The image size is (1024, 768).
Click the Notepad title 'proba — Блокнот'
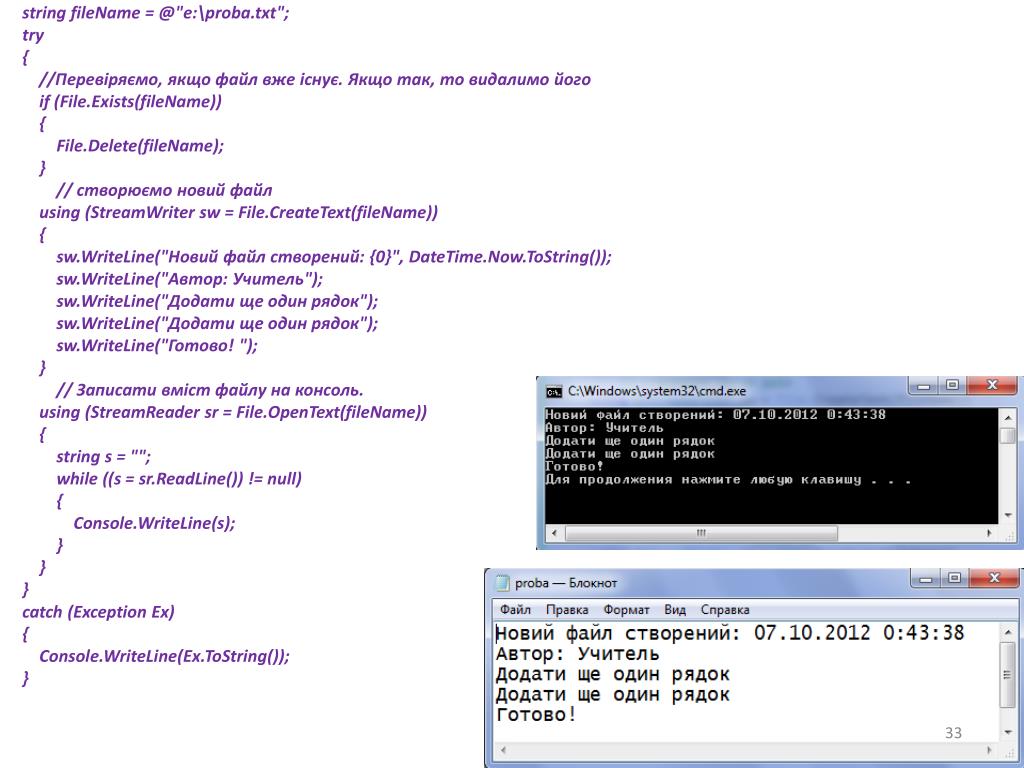point(566,583)
